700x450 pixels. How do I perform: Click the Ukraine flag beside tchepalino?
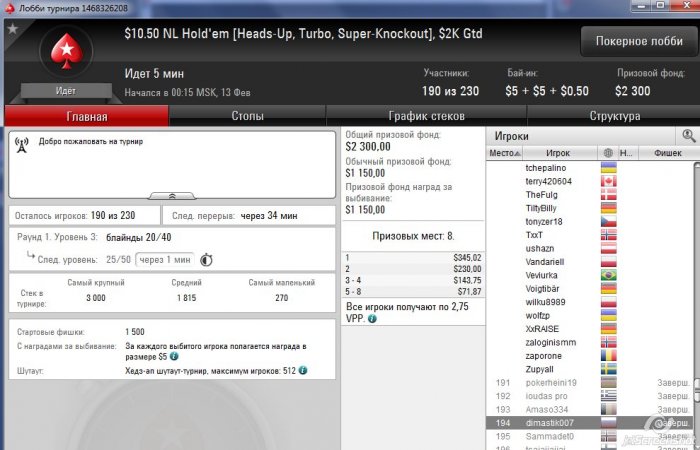(608, 168)
